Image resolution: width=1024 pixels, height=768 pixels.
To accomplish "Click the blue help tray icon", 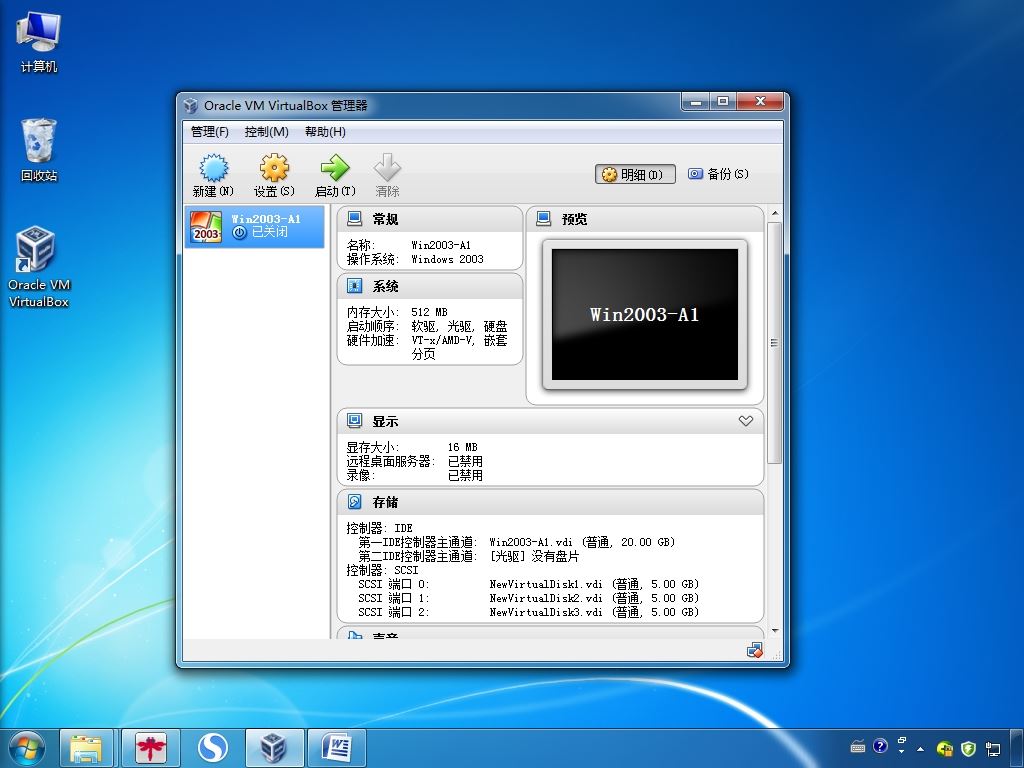I will tap(880, 746).
